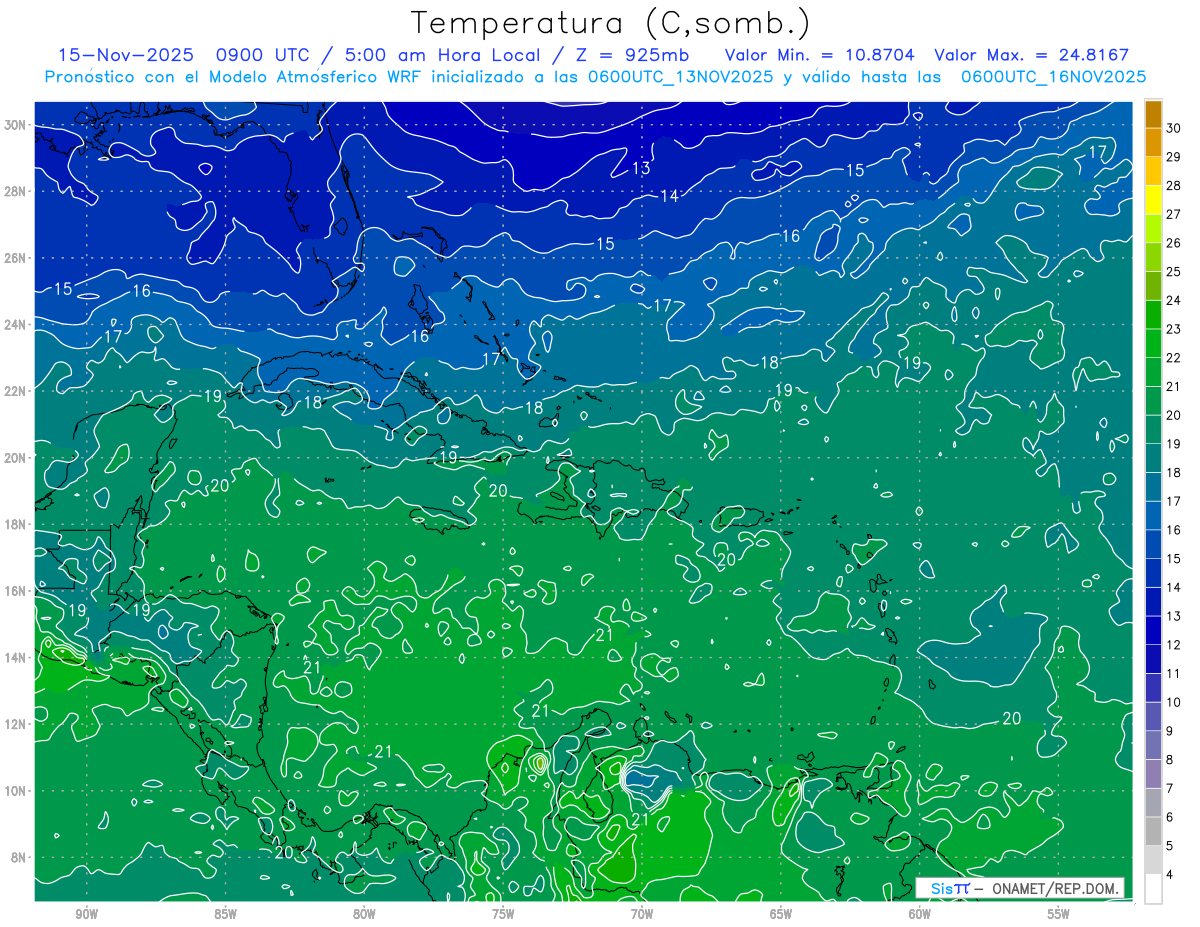Click the "70W" longitude axis label
Viewport: 1200px width, 927px height.
(642, 915)
